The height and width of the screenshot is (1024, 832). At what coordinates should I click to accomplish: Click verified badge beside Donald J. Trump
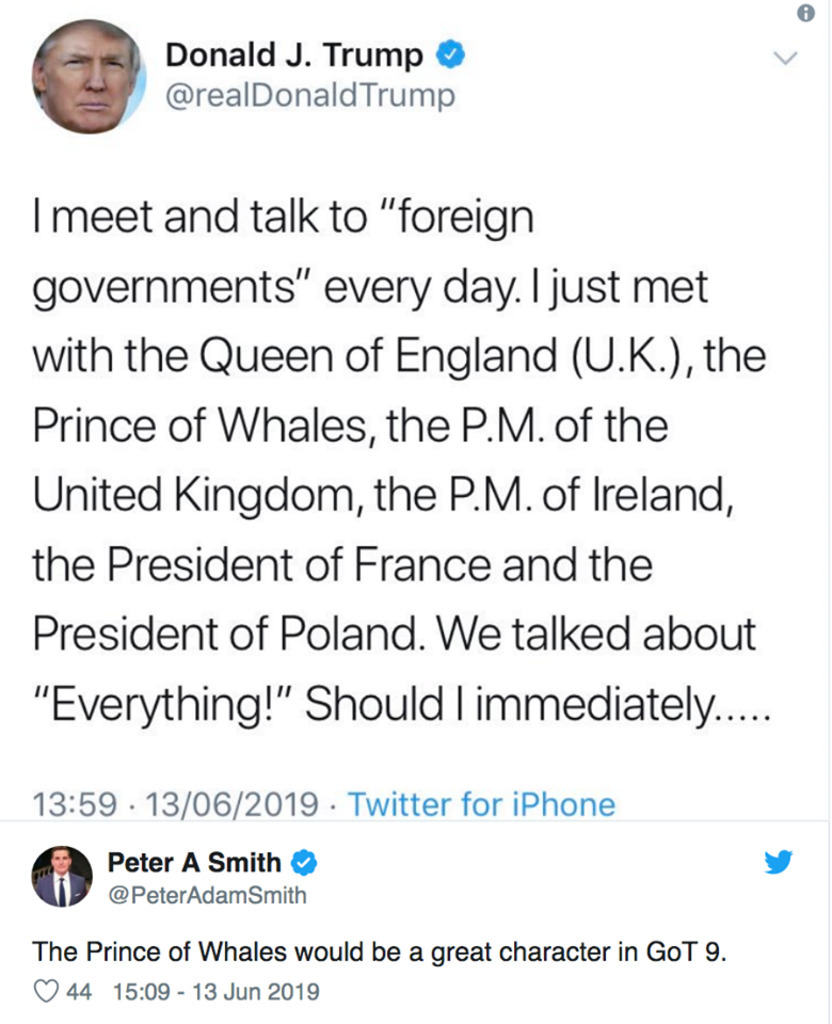coord(449,55)
